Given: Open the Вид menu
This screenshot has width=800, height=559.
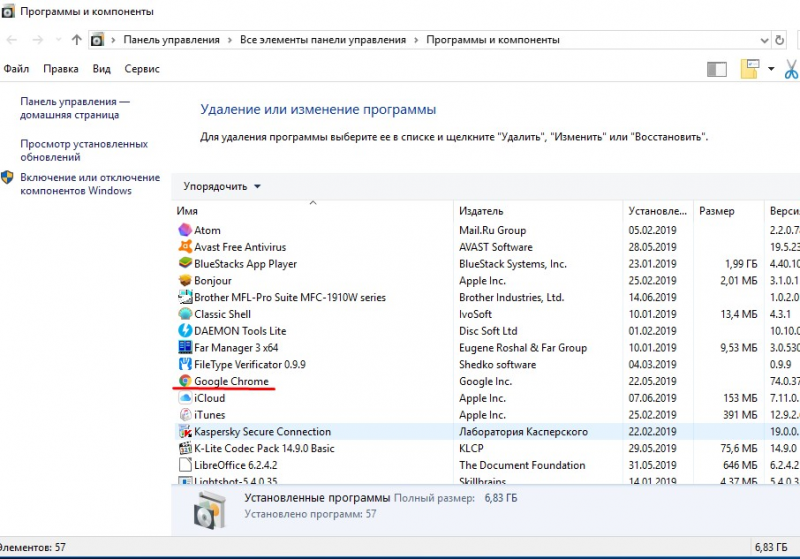Looking at the screenshot, I should 102,69.
